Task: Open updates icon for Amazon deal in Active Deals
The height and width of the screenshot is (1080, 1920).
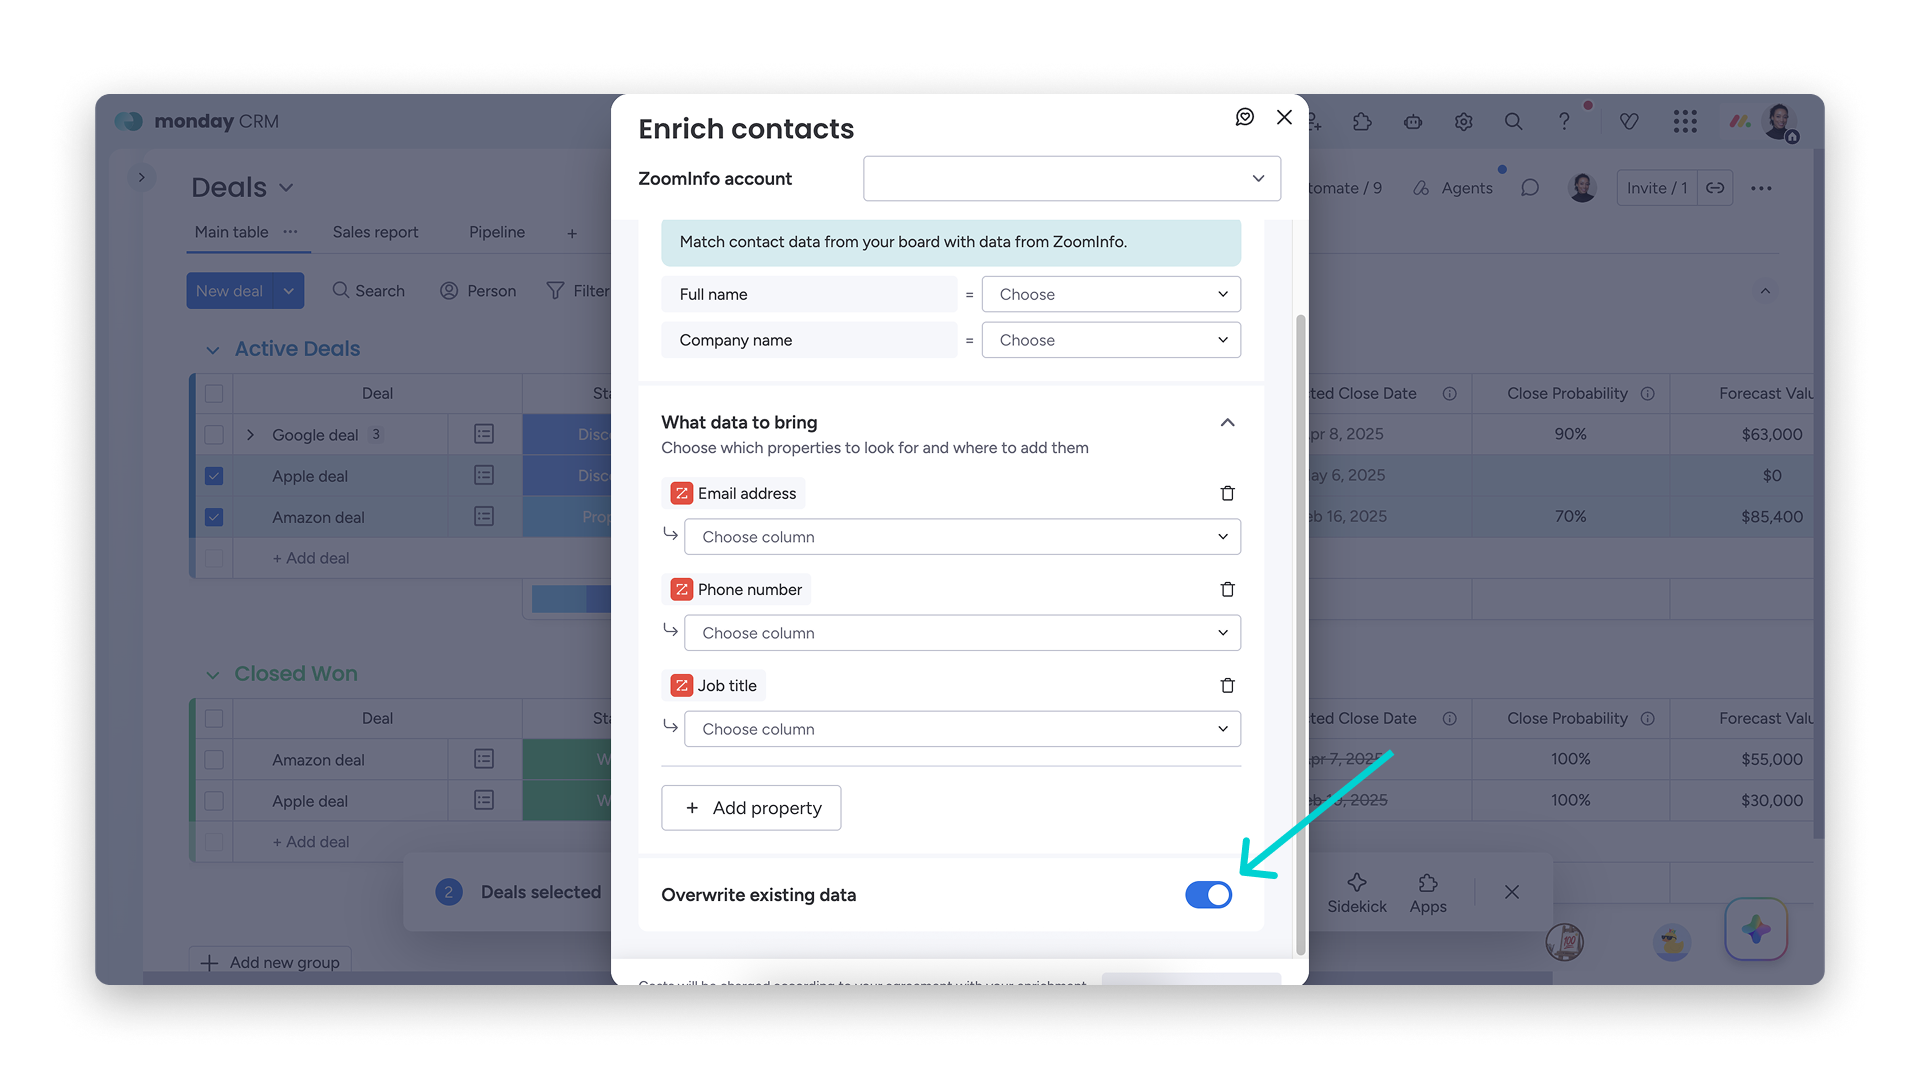Action: pos(484,516)
